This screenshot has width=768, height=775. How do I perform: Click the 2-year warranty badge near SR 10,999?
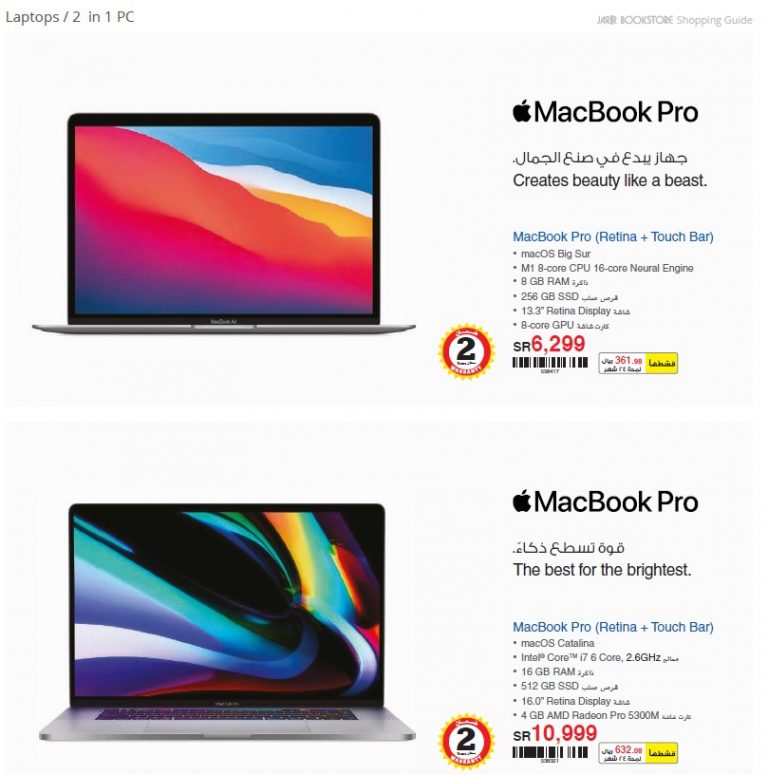[466, 741]
